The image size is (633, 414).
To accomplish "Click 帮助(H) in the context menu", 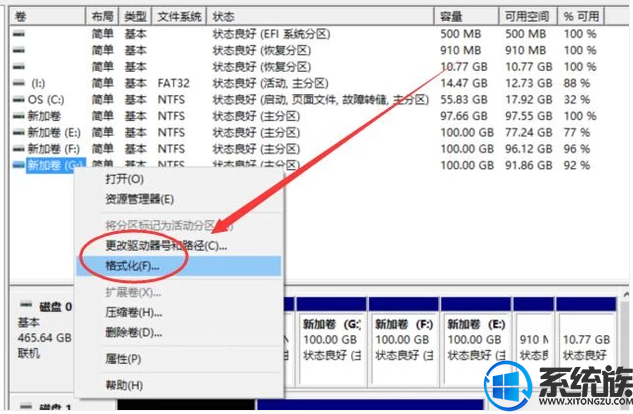I will [x=124, y=385].
